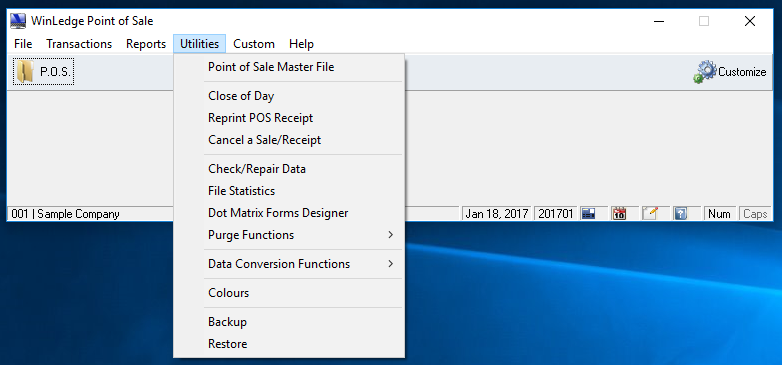Viewport: 782px width, 365px height.
Task: Select Reprint POS Receipt
Action: coord(289,118)
